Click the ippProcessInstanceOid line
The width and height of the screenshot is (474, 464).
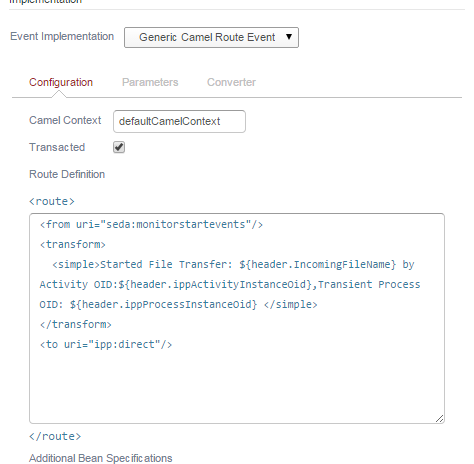coord(179,304)
